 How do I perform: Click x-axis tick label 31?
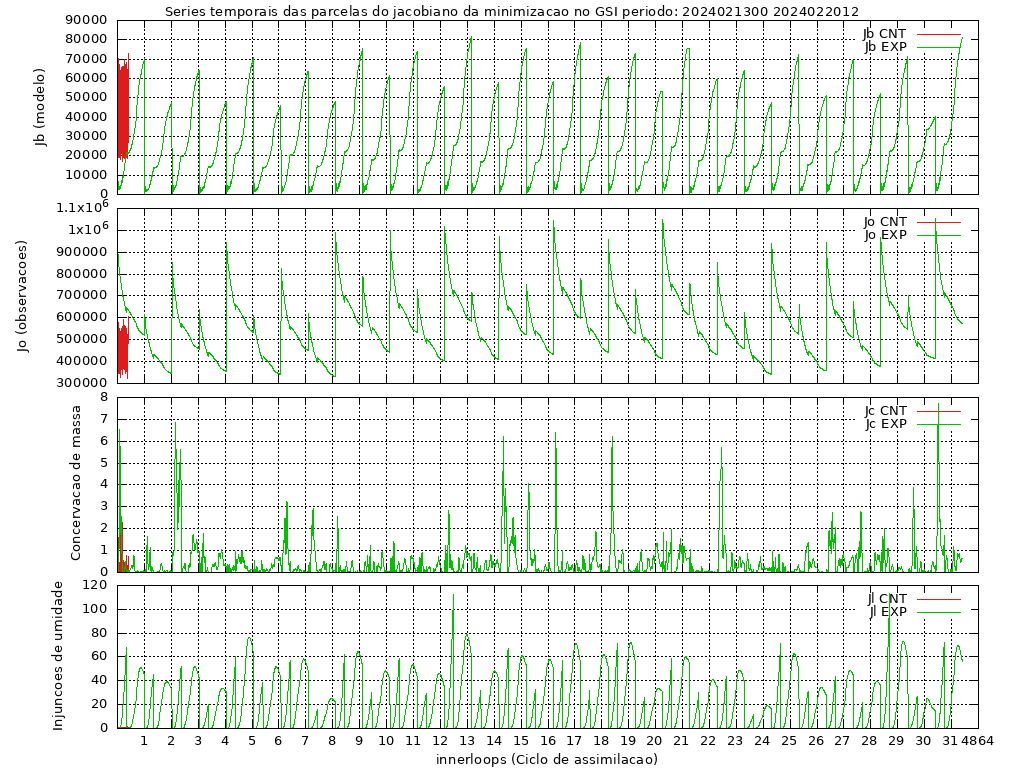pos(948,741)
